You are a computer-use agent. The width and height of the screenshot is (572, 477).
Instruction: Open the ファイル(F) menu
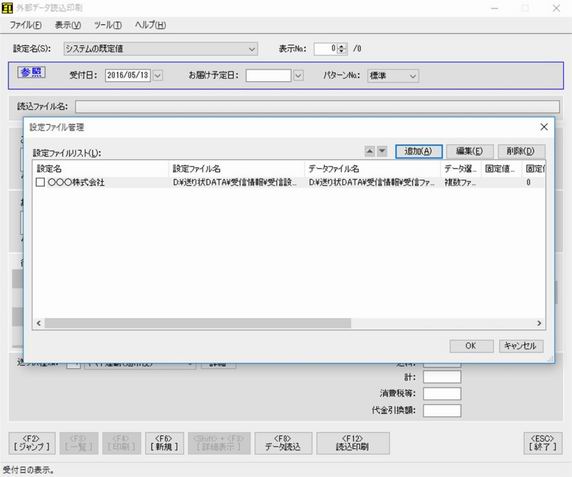(x=26, y=25)
